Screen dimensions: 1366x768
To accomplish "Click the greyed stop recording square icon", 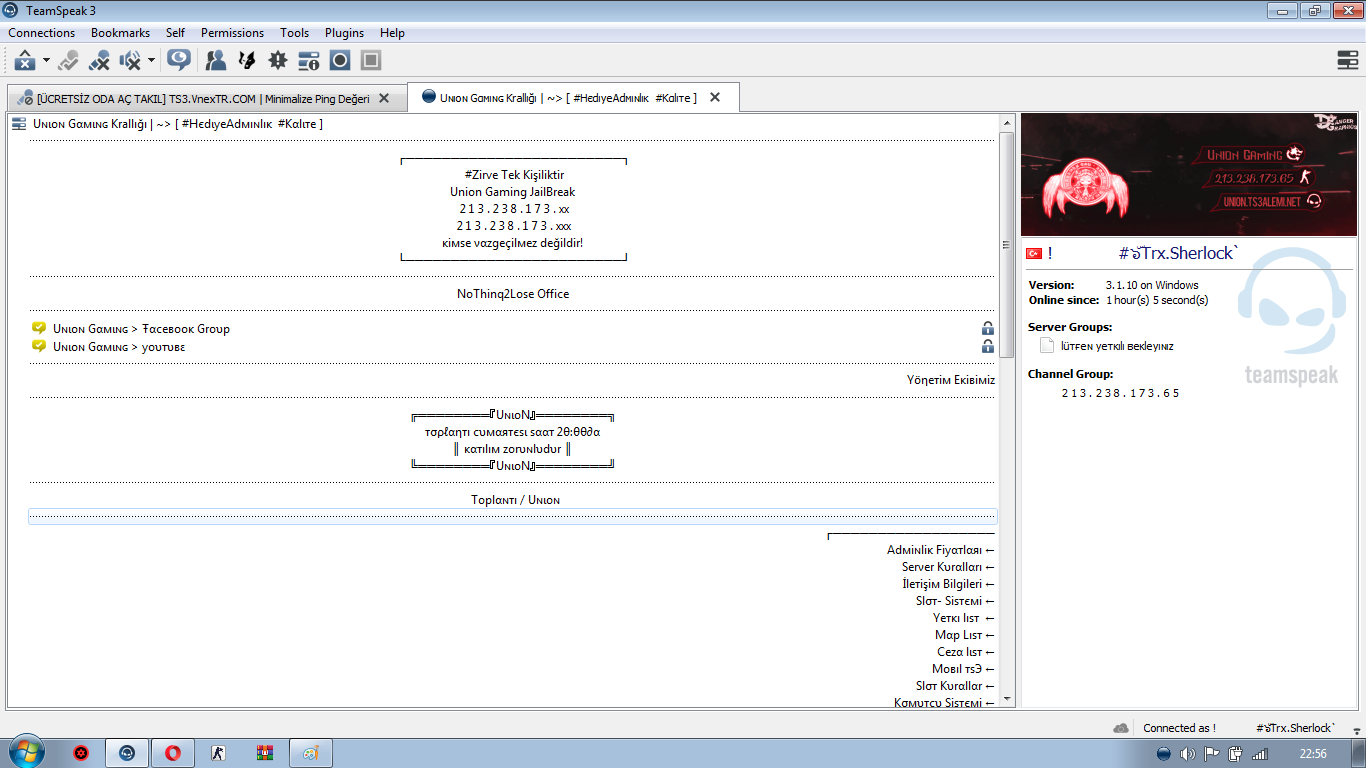I will (x=371, y=61).
